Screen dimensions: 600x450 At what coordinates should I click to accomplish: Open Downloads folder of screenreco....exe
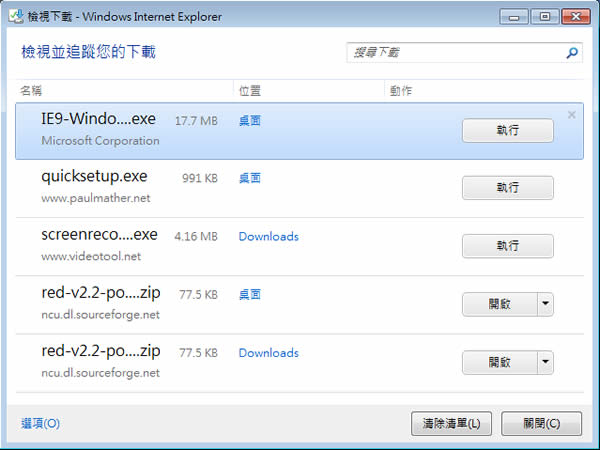269,236
